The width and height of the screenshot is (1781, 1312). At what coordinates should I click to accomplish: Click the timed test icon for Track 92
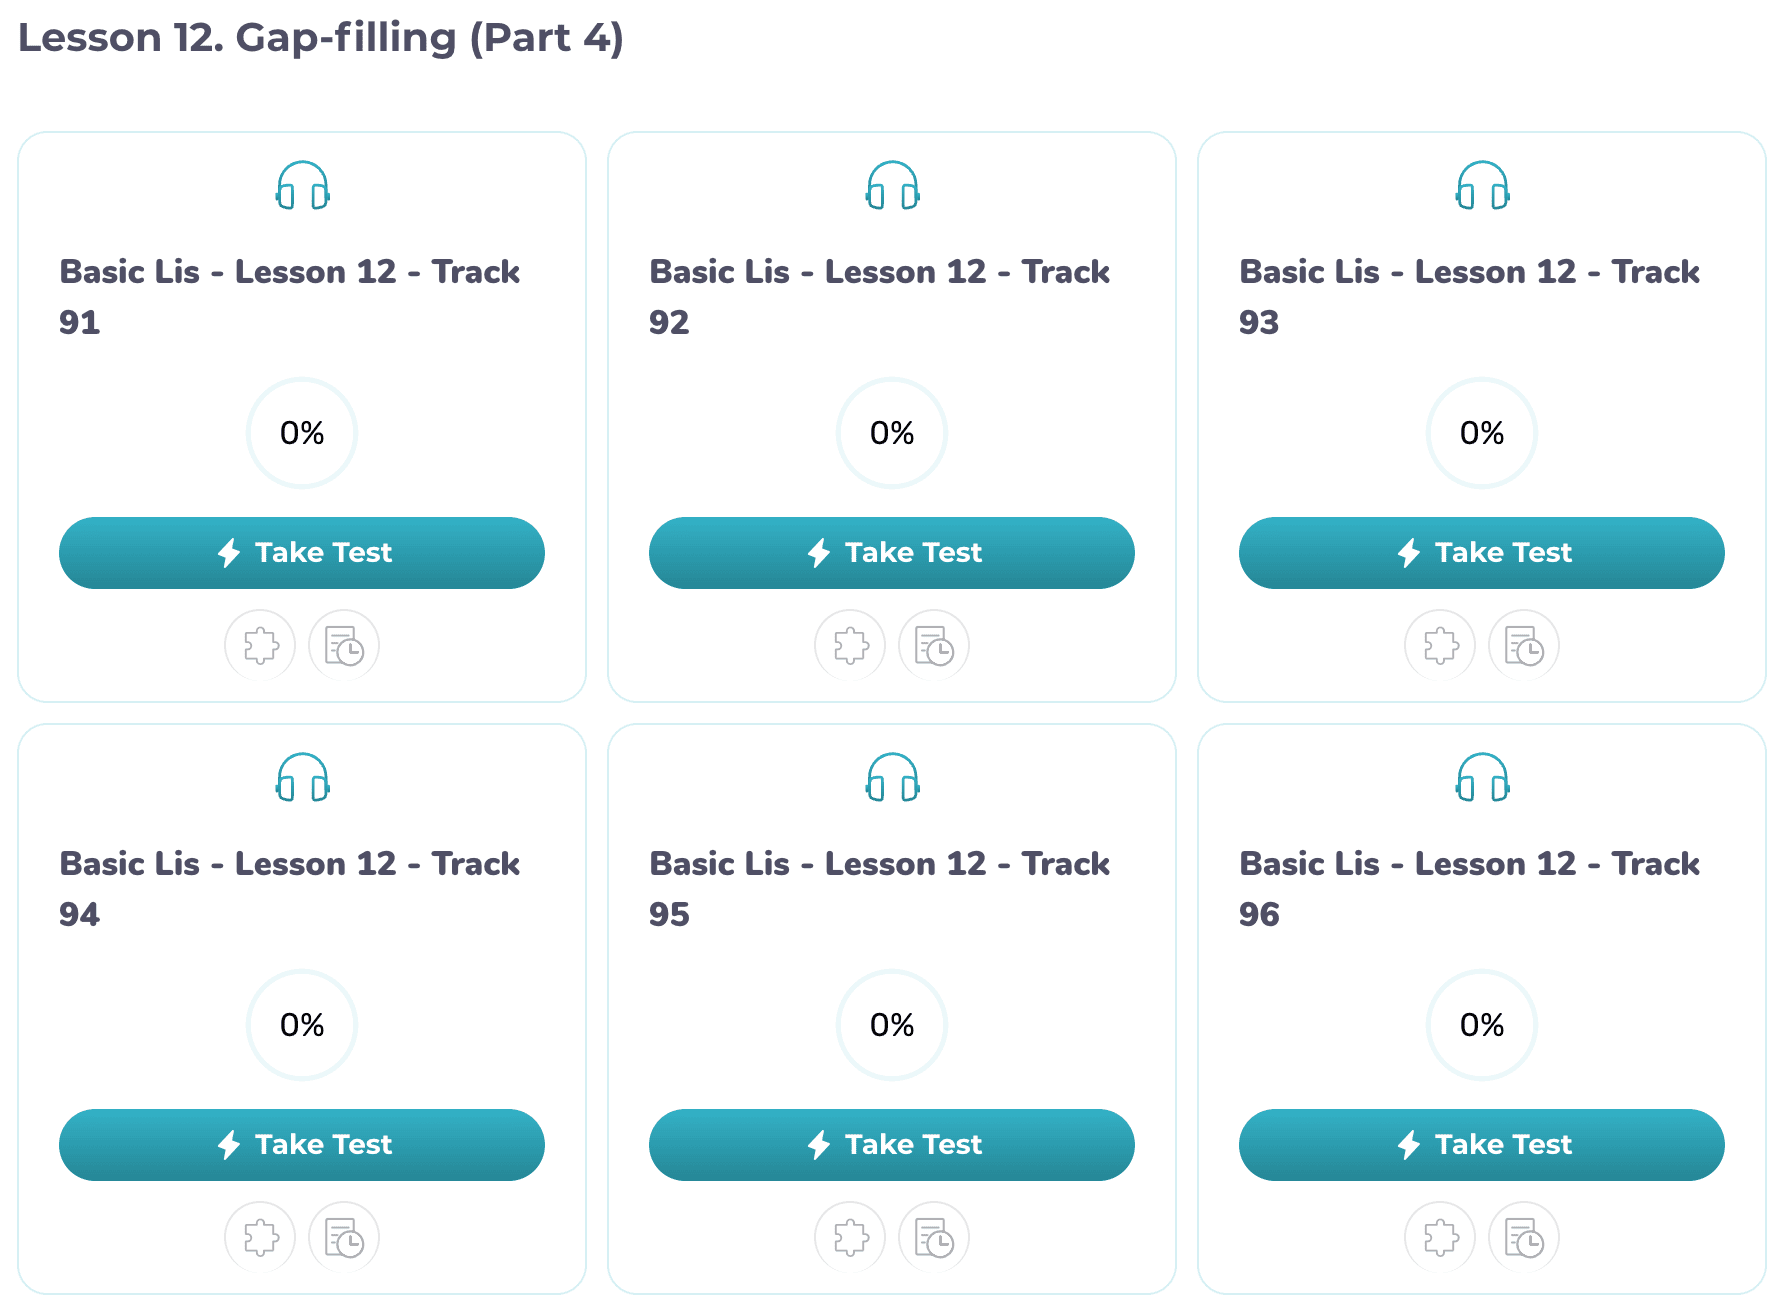click(934, 645)
